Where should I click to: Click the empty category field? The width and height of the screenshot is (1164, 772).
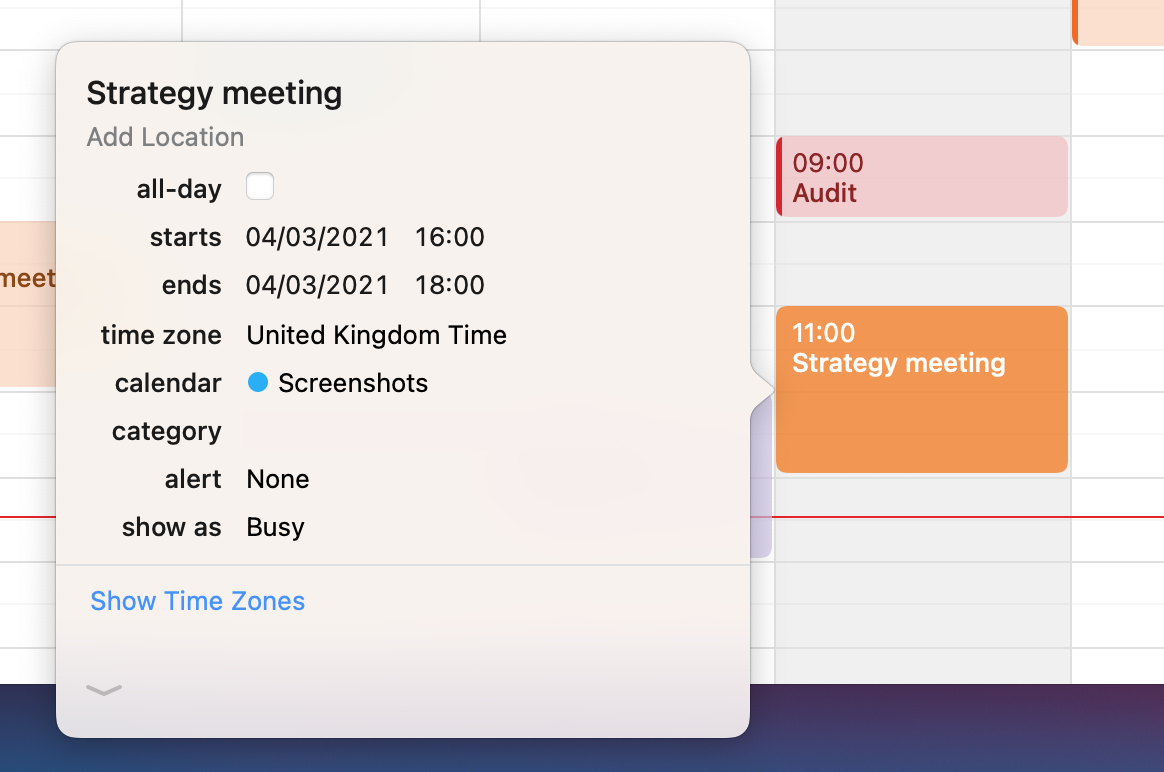click(483, 431)
